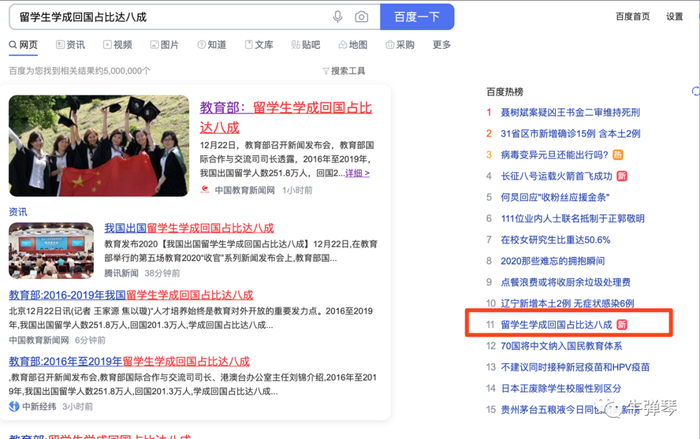Click the 中国教育新闻网 source logo icon
This screenshot has width=700, height=439.
coord(205,190)
